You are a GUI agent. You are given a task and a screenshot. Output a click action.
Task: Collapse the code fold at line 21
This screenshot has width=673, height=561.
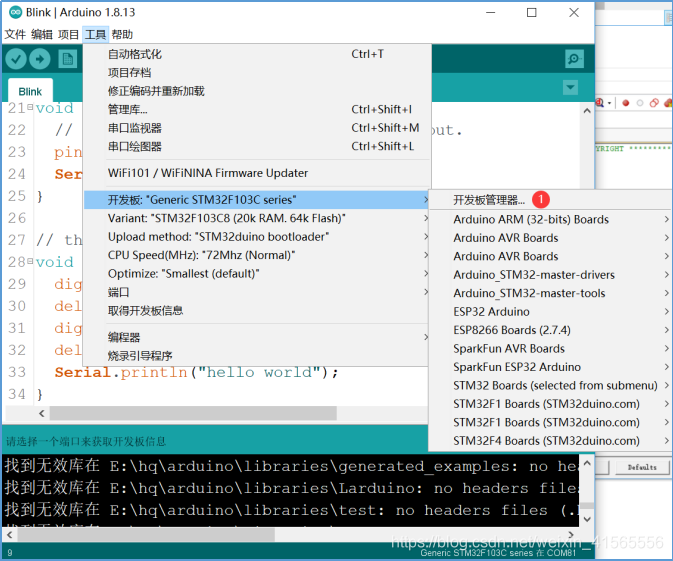tap(30, 106)
